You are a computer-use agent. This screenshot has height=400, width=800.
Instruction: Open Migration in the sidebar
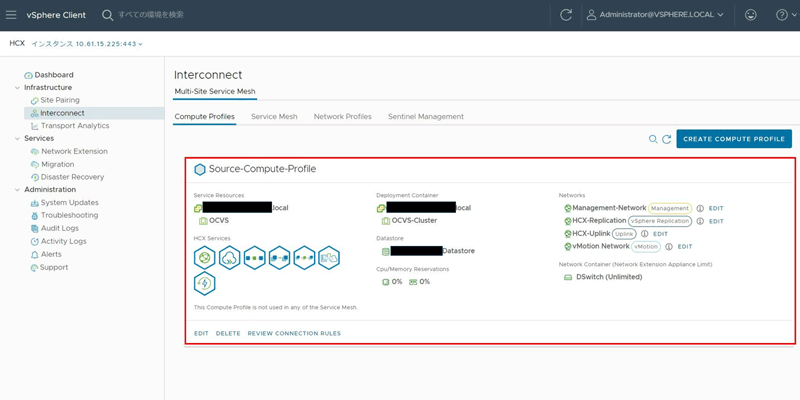53,164
